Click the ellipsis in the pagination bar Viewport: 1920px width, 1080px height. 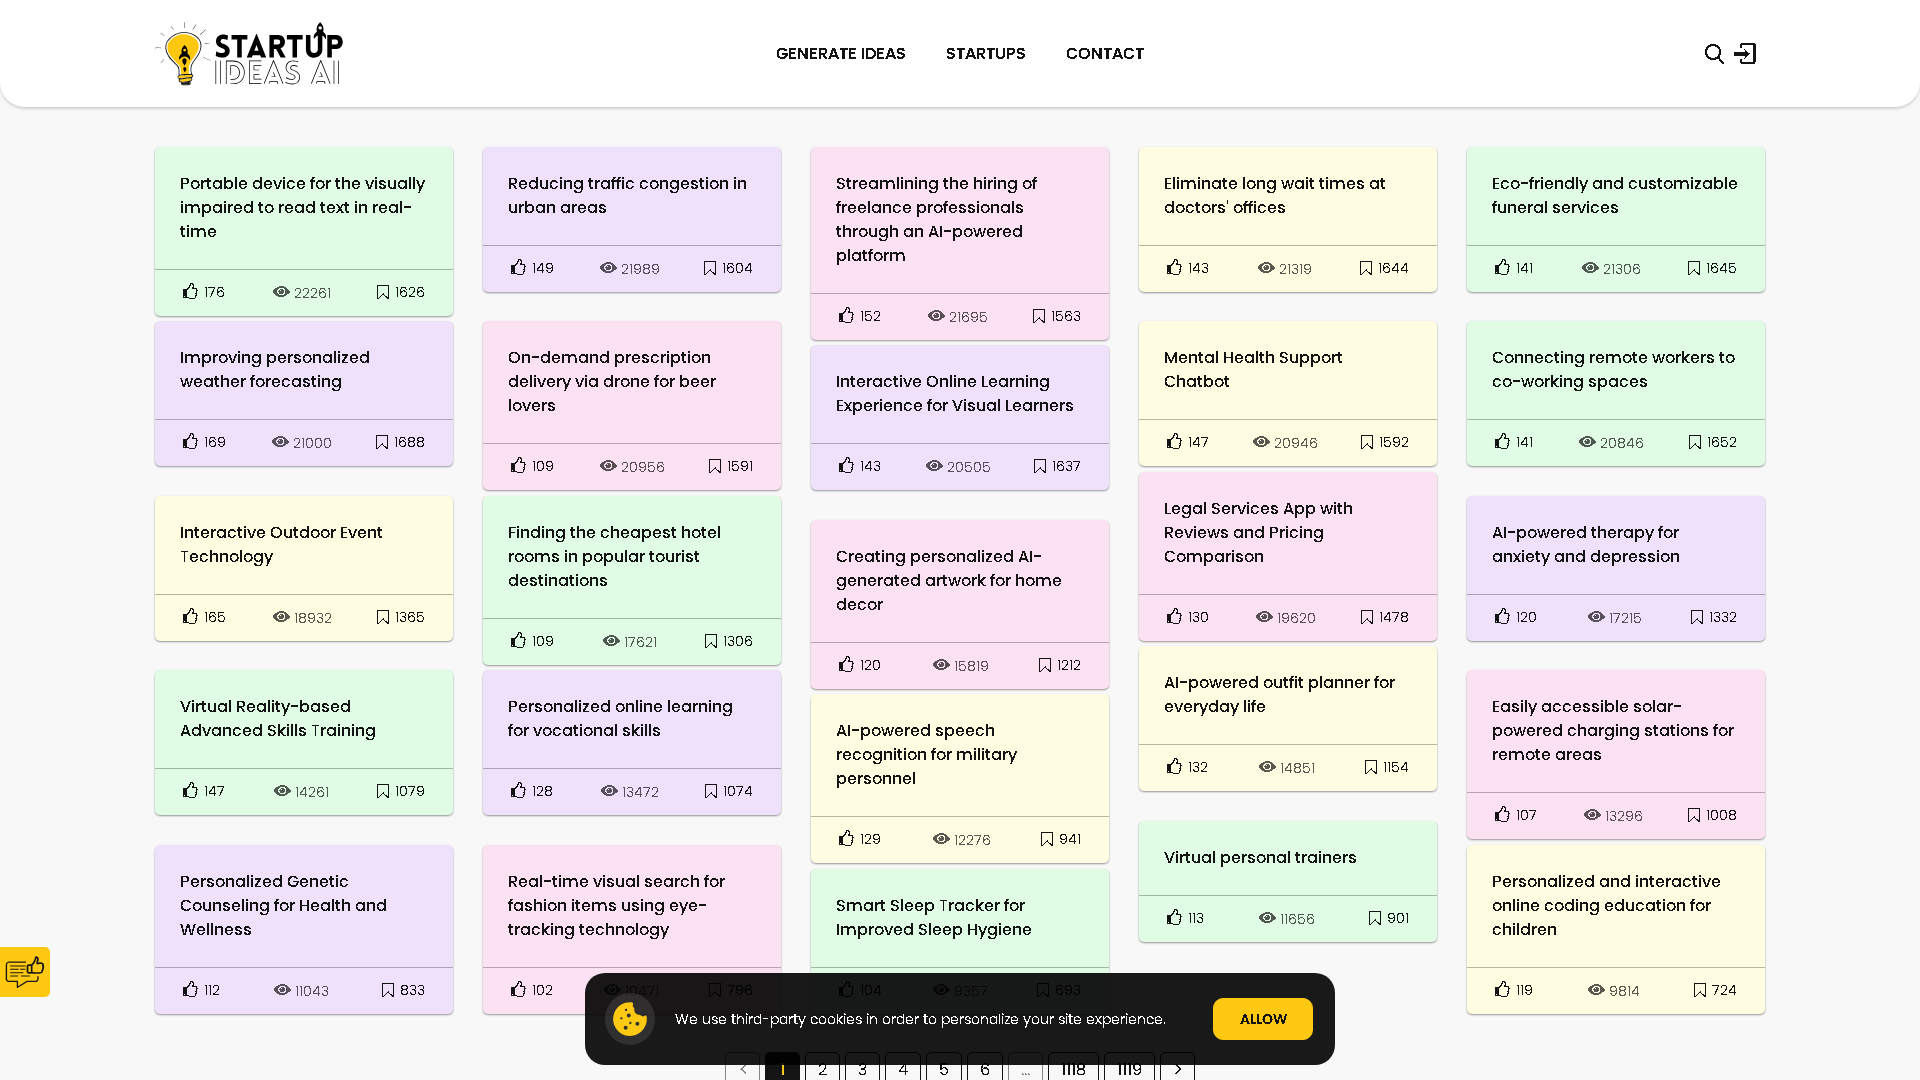click(x=1025, y=1069)
